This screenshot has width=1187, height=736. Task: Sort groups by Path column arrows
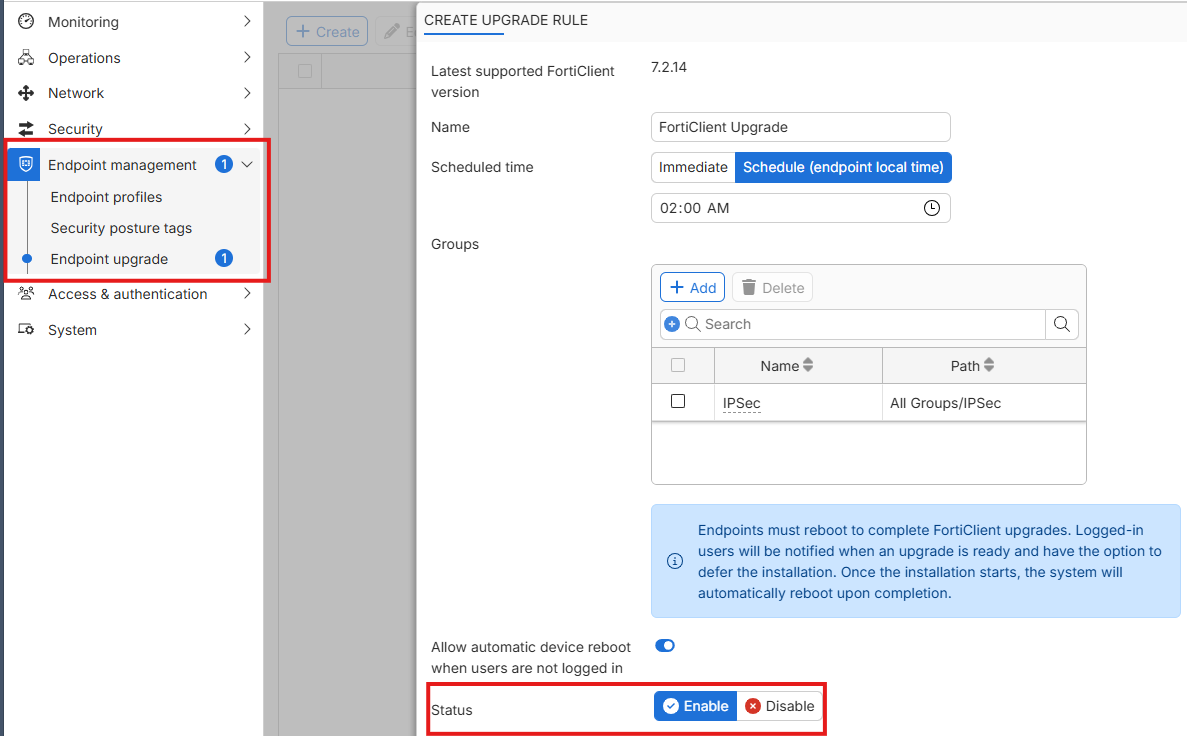tap(989, 365)
